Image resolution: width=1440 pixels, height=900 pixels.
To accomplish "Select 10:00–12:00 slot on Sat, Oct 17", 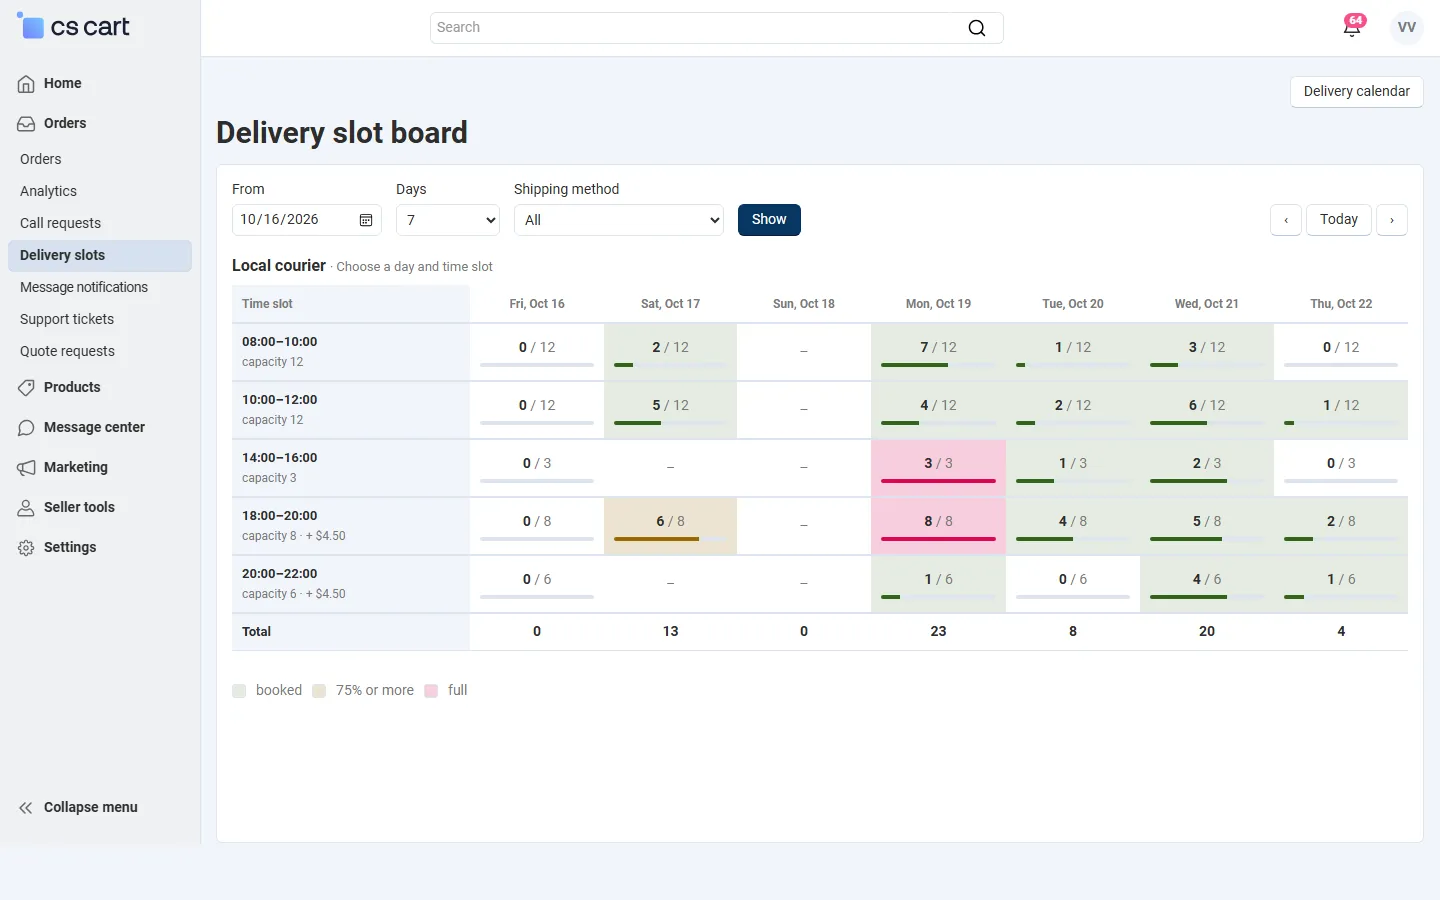I will 671,410.
